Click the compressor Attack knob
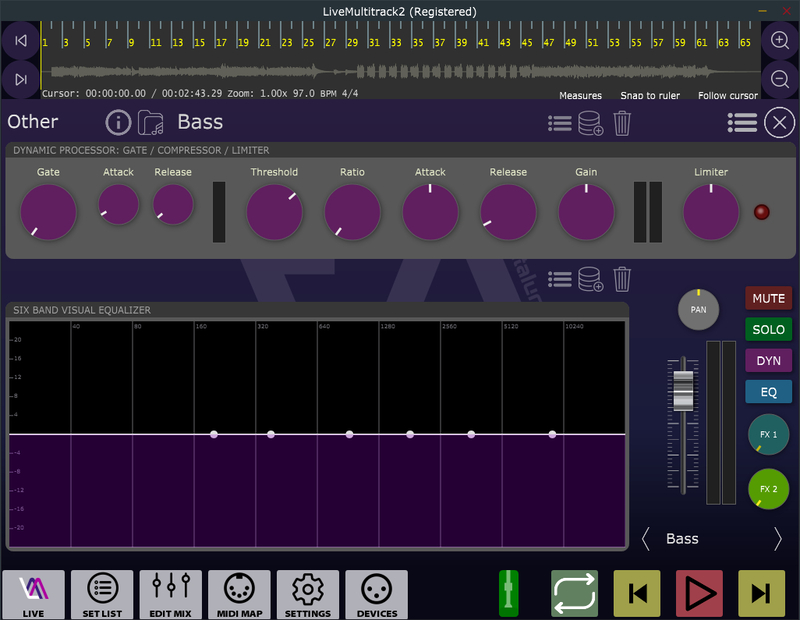This screenshot has width=800, height=620. (430, 212)
